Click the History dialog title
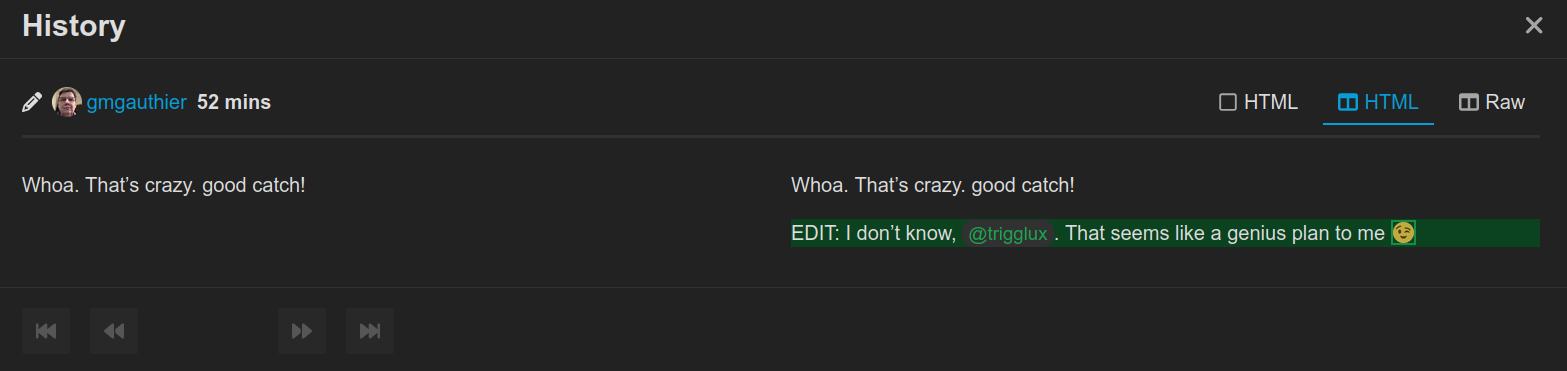1567x371 pixels. (74, 26)
